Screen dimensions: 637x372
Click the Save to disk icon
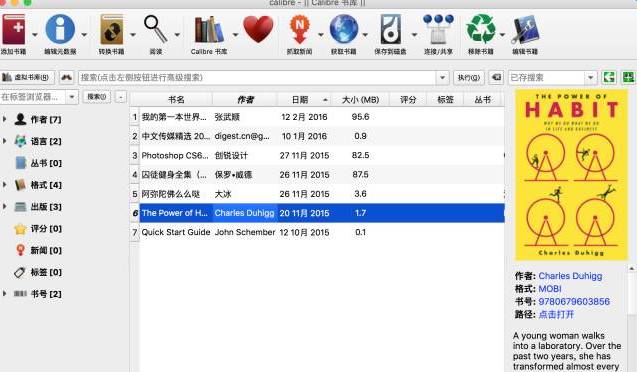point(391,29)
